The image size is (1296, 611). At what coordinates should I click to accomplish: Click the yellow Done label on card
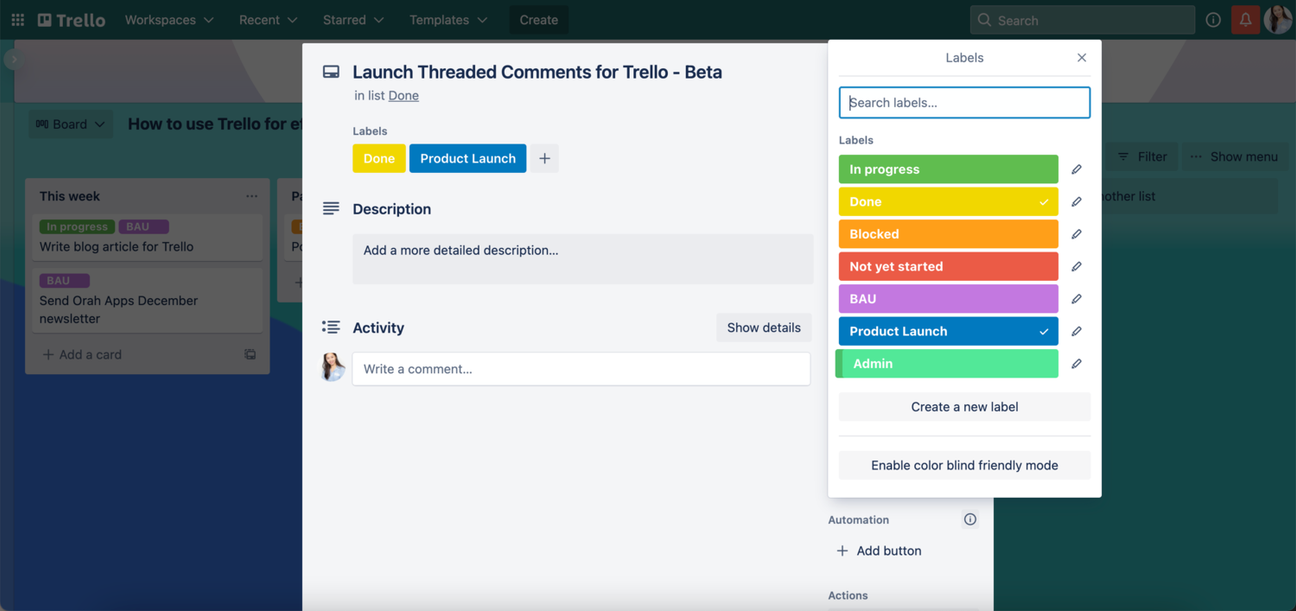tap(379, 158)
